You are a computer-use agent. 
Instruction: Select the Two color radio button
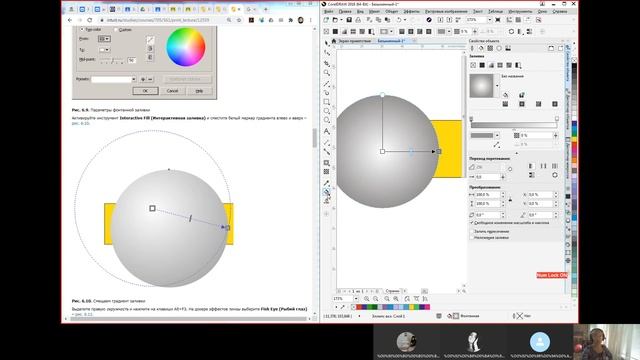click(82, 29)
